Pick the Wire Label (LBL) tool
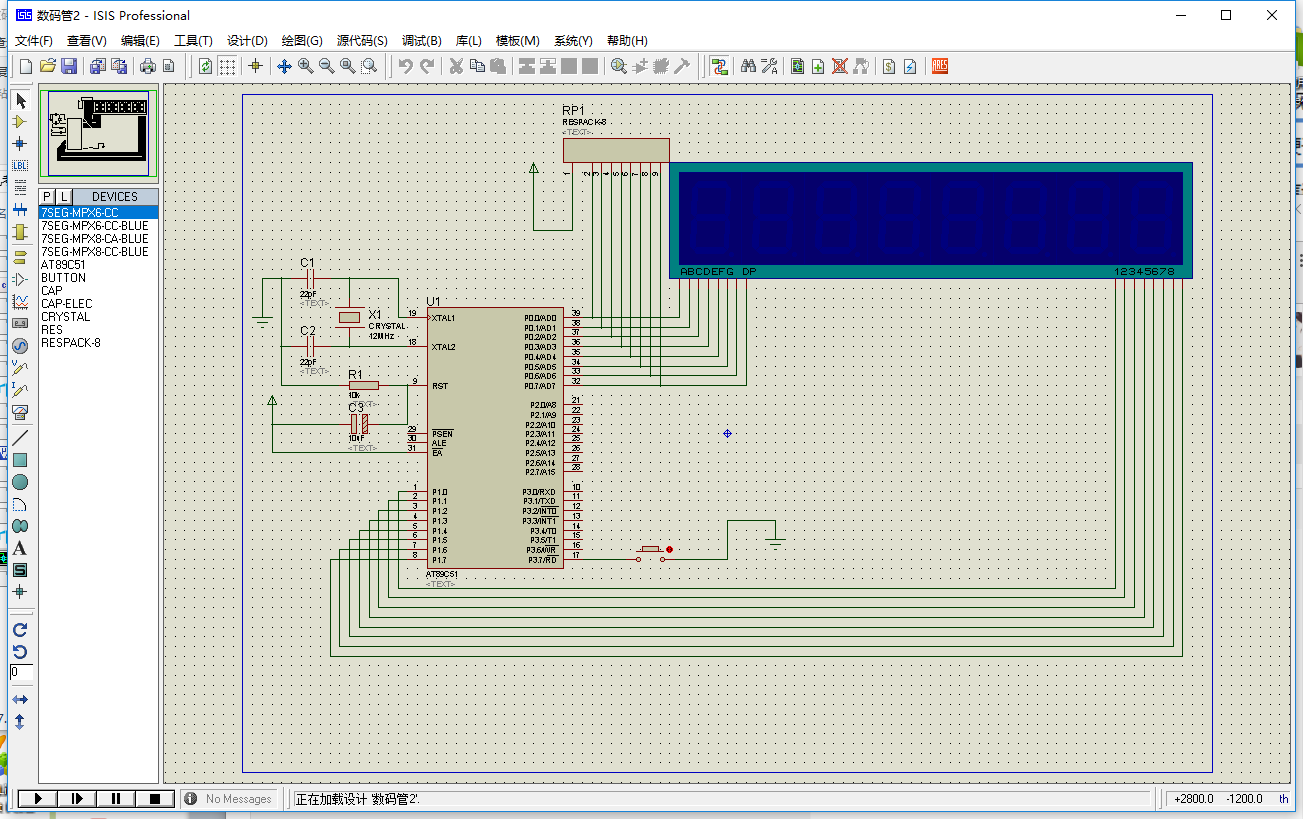 click(x=20, y=166)
